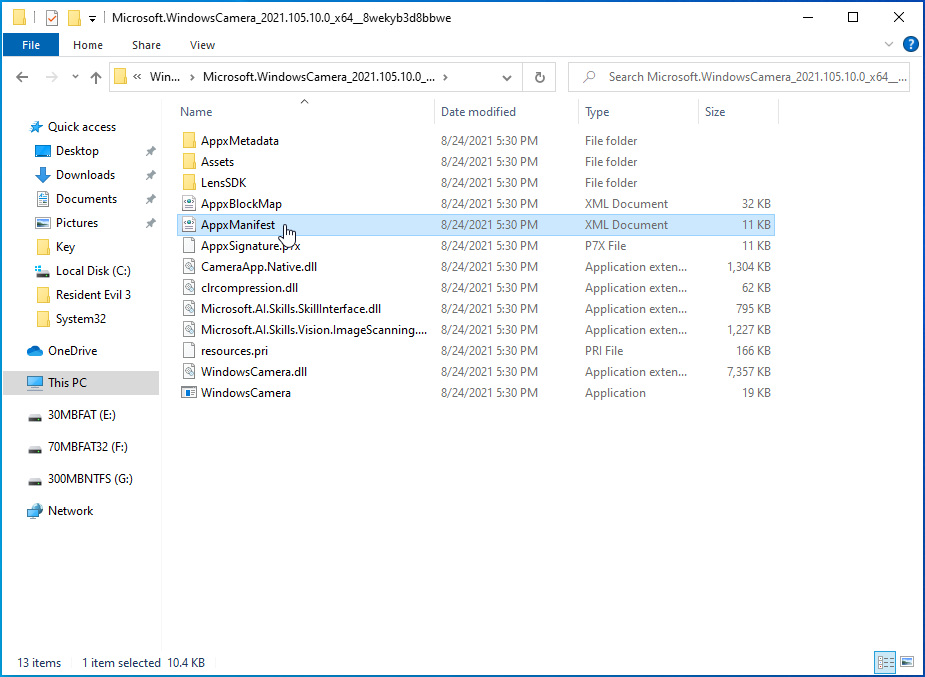Open System32 folder in sidebar
Screen dimensions: 925x677
pos(81,319)
